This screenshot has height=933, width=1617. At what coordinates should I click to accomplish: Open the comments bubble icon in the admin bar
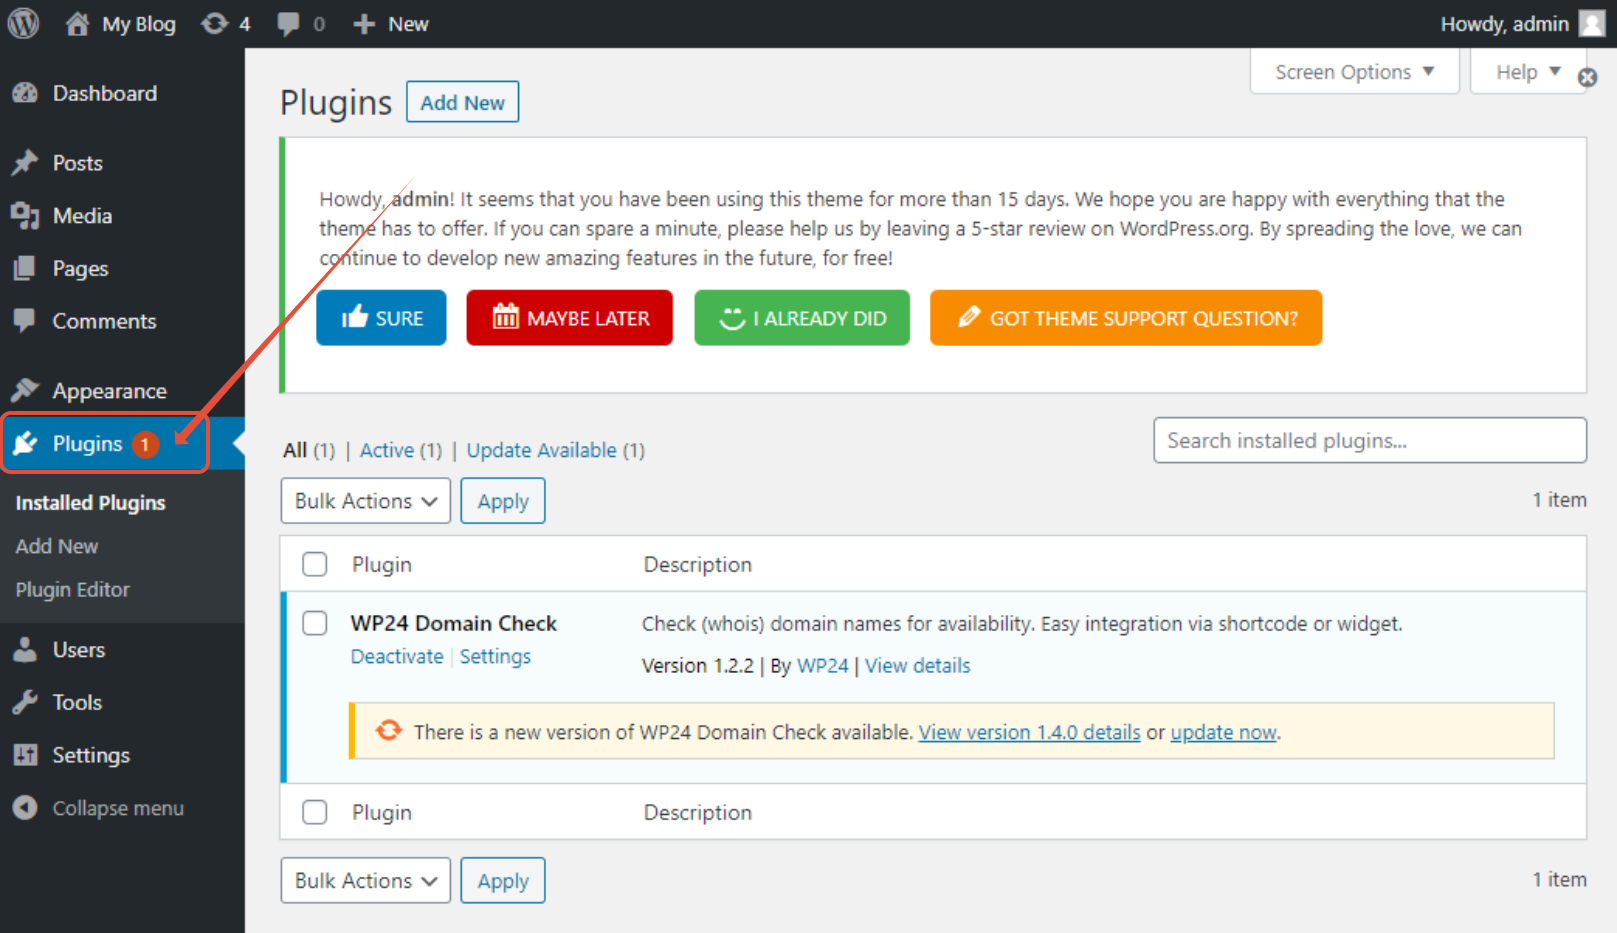tap(289, 24)
